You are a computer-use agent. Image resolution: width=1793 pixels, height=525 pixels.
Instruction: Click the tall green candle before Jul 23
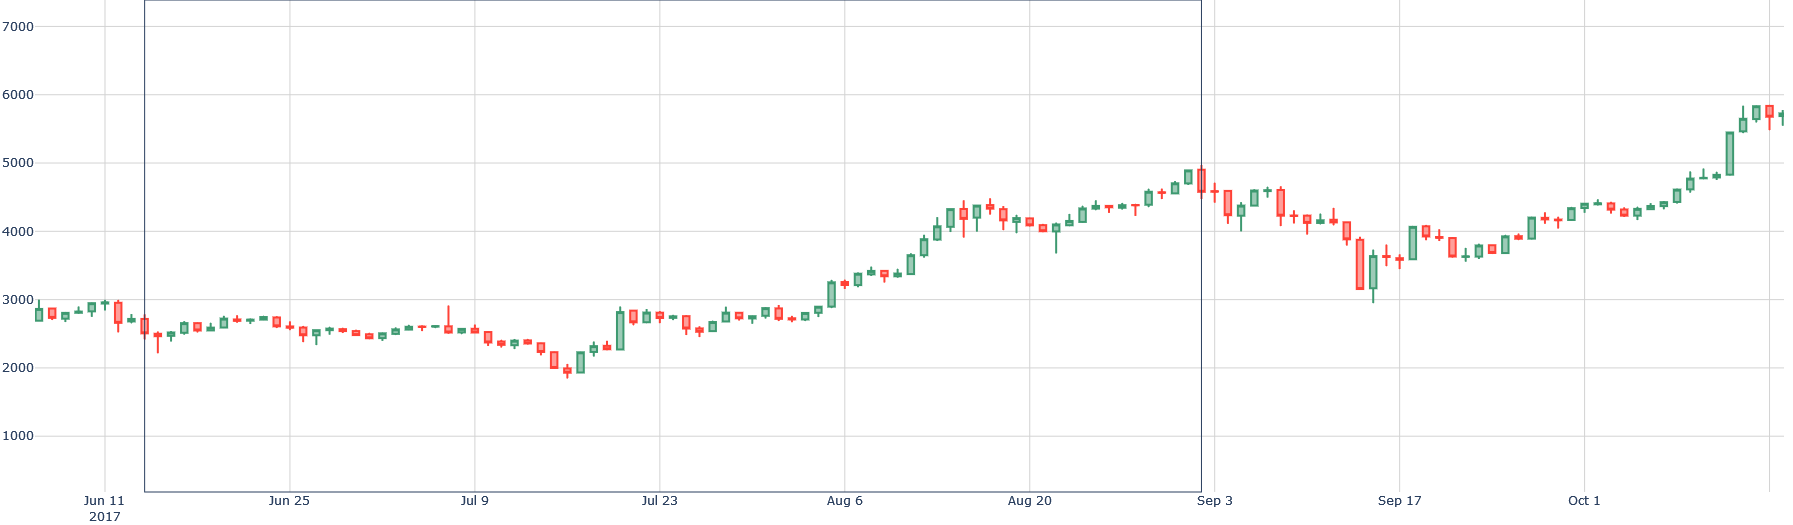[620, 331]
